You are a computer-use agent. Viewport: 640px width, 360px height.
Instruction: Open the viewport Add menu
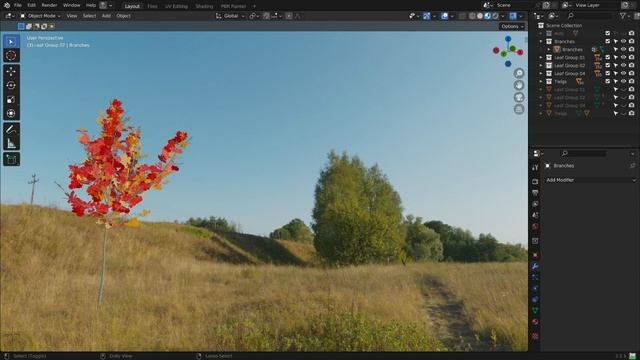[x=106, y=16]
